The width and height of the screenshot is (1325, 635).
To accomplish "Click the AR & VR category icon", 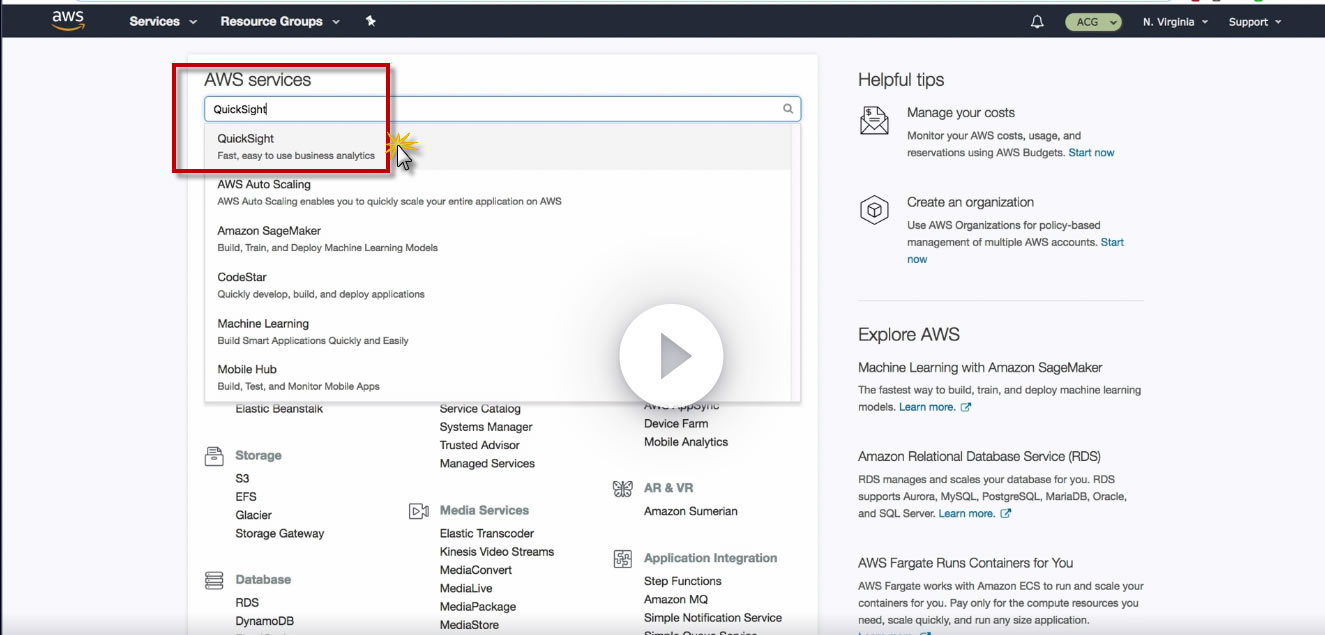I will 623,489.
